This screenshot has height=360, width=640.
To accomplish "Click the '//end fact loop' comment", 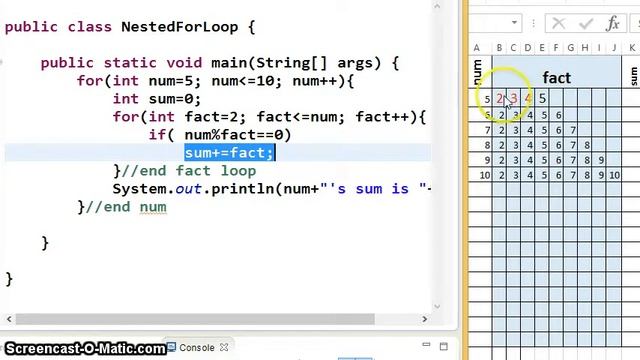I will pyautogui.click(x=189, y=171).
